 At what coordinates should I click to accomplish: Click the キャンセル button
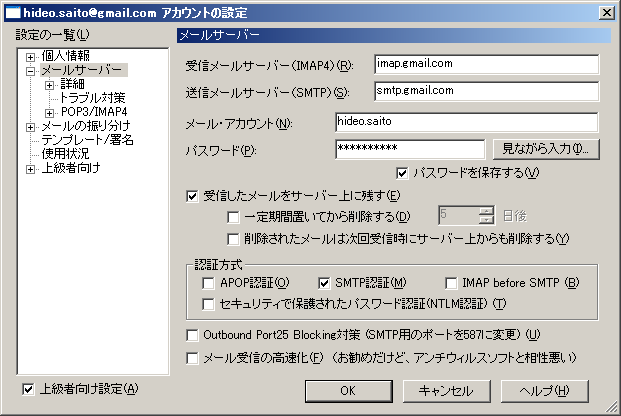[446, 389]
